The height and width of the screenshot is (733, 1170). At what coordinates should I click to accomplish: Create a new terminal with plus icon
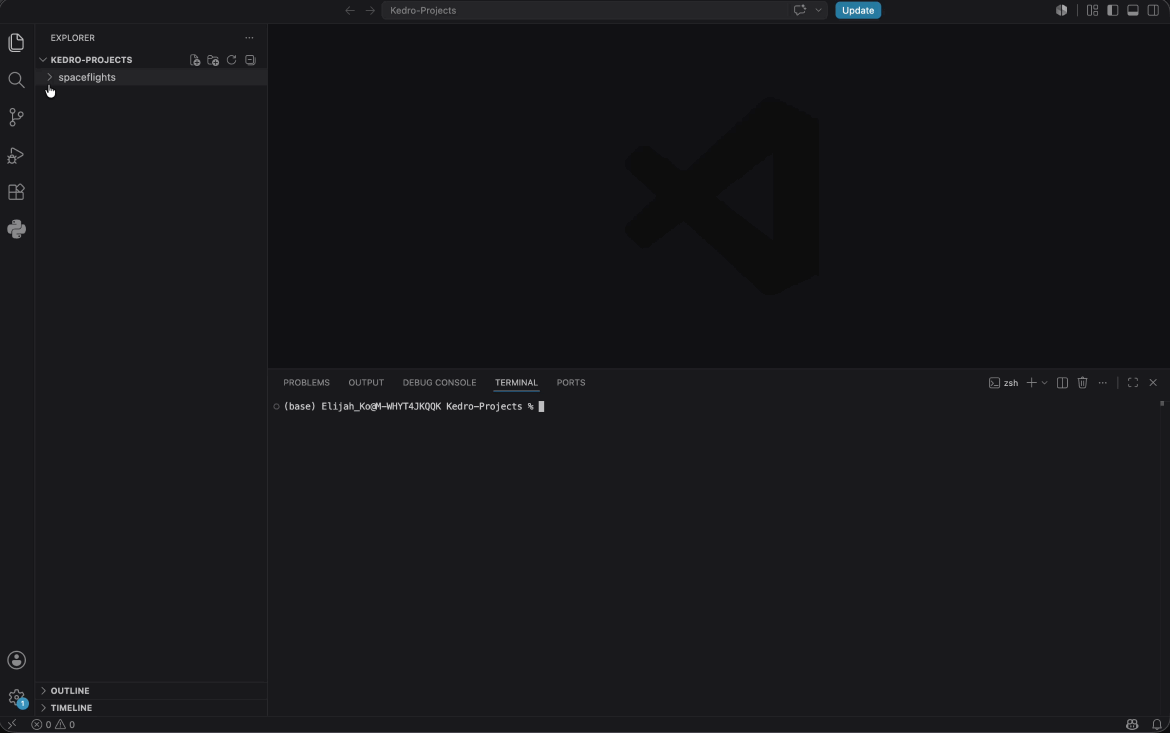pyautogui.click(x=1031, y=383)
